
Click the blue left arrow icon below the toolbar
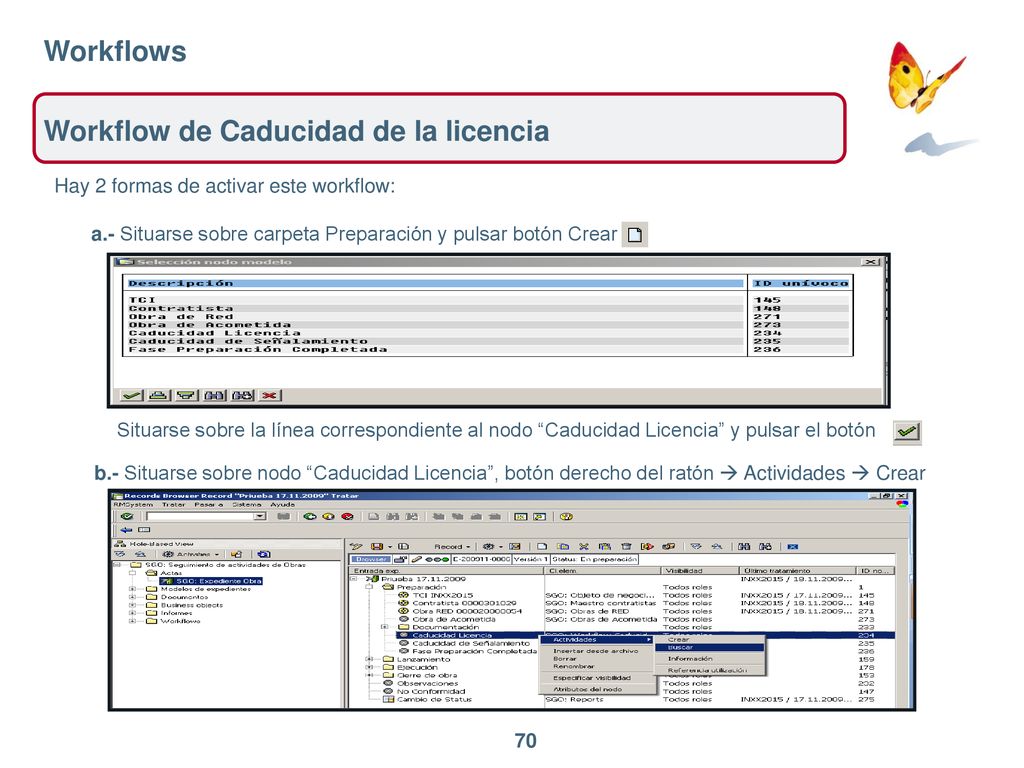[x=126, y=530]
